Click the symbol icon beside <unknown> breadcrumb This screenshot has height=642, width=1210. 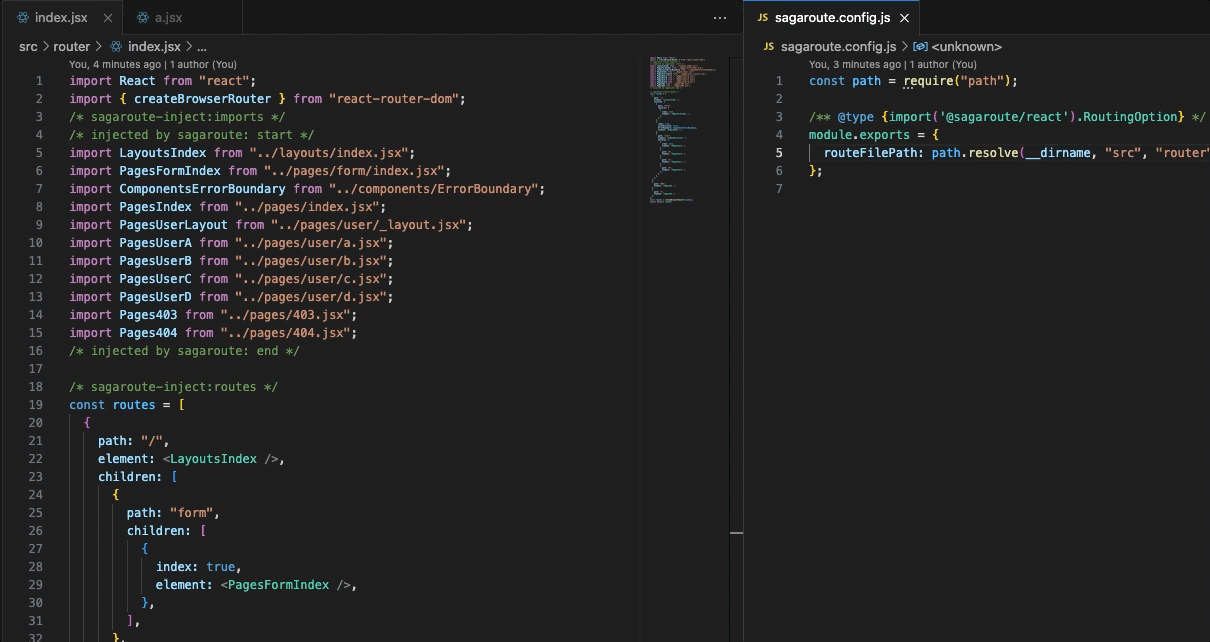pyautogui.click(x=921, y=47)
